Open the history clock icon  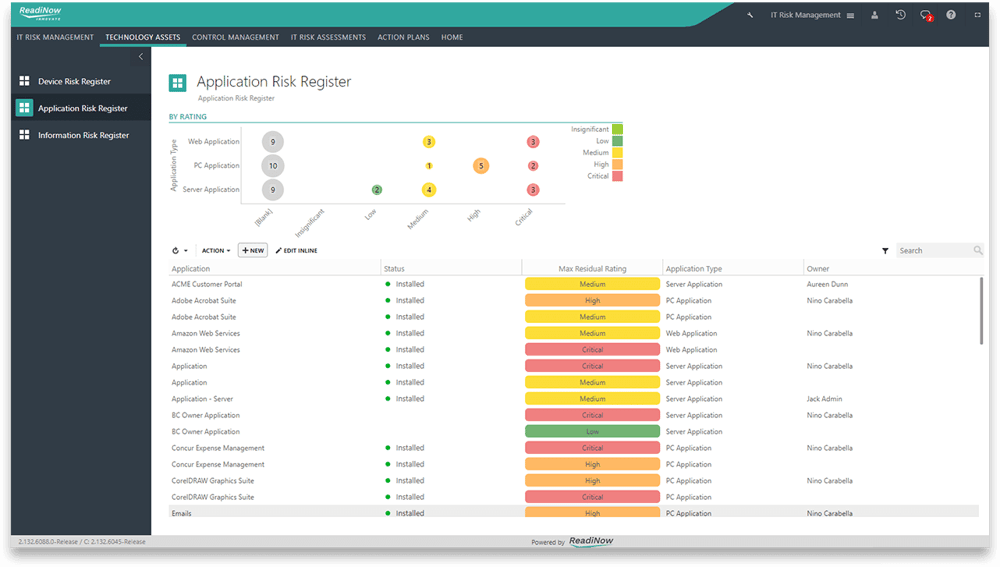click(x=901, y=15)
